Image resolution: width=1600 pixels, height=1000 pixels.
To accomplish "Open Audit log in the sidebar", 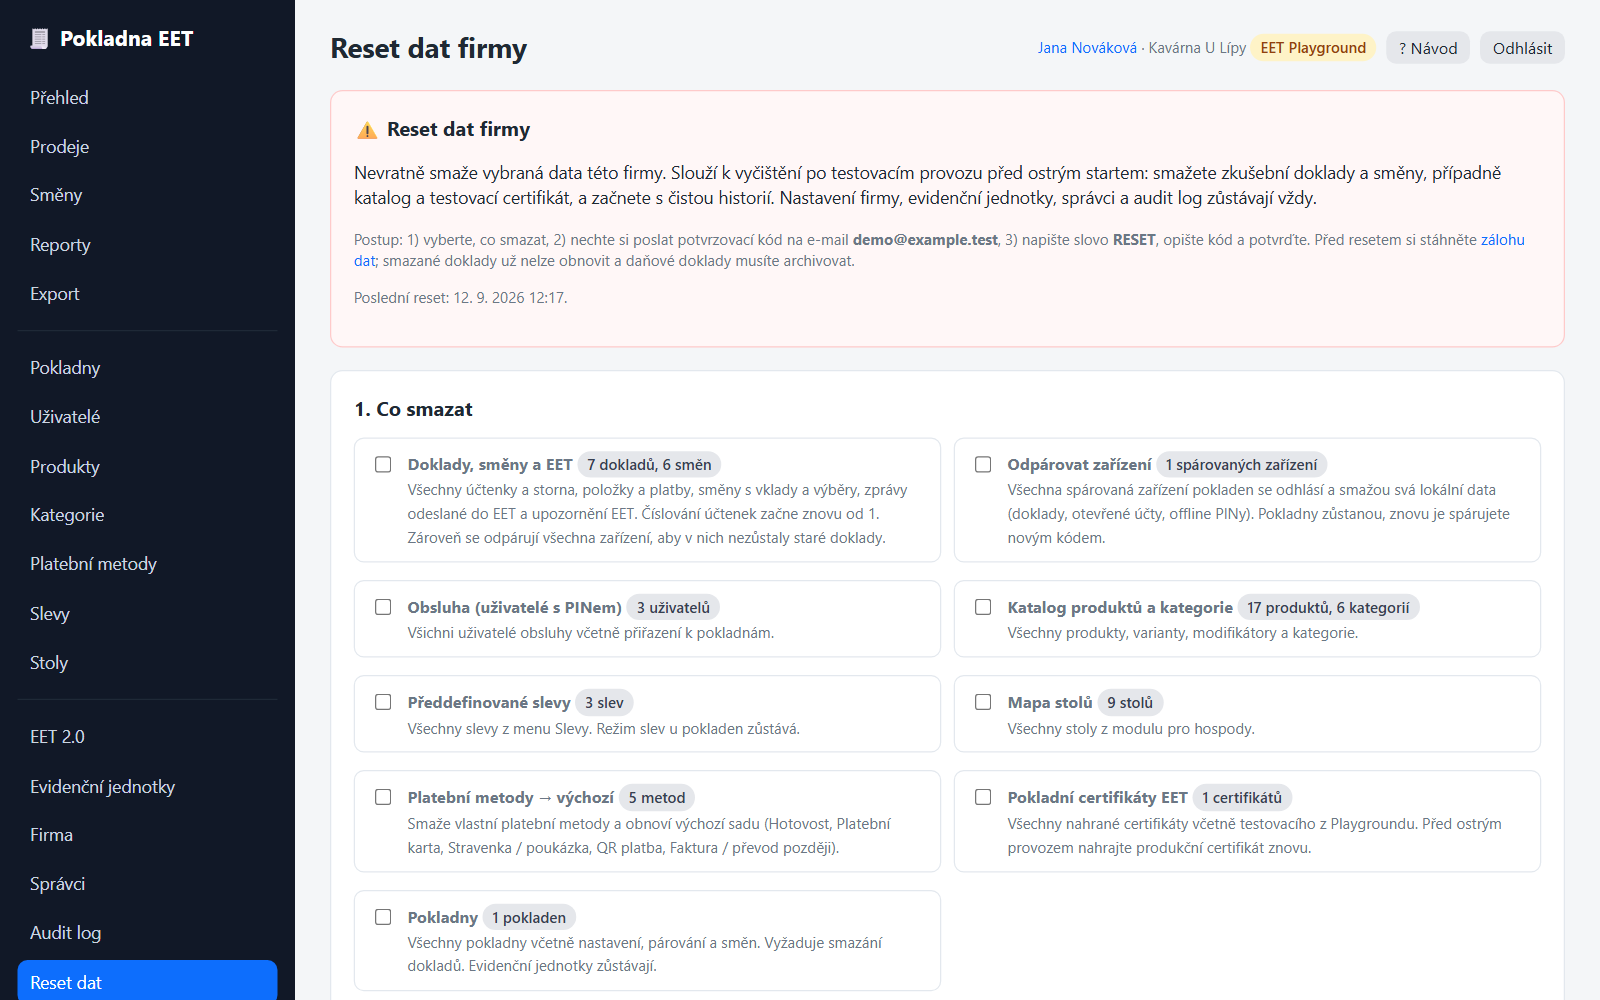I will point(147,933).
